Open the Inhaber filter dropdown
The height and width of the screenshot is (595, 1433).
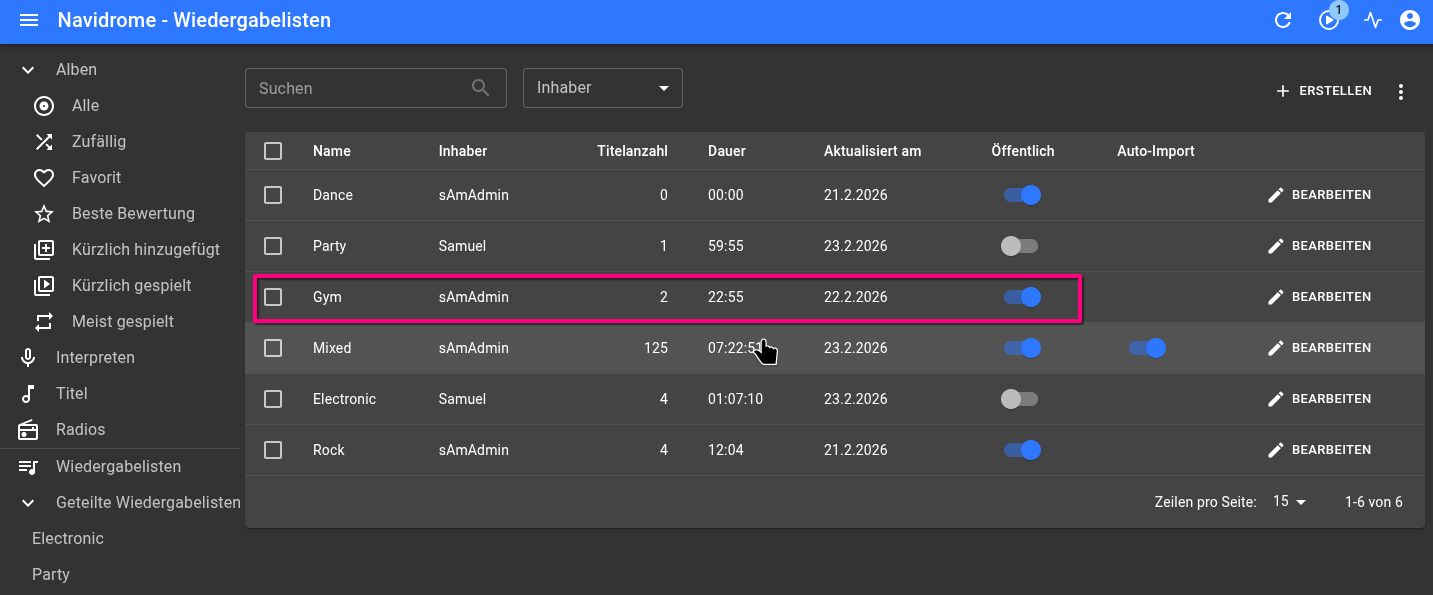tap(602, 88)
